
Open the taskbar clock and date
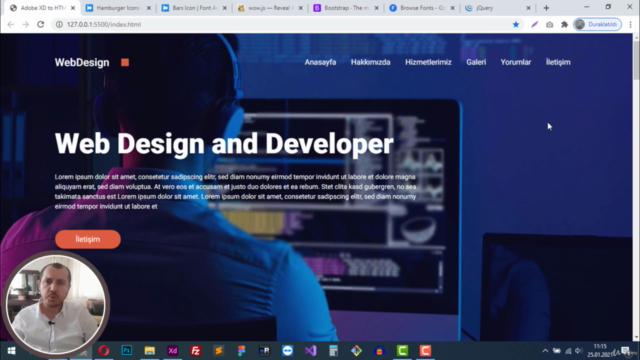tap(600, 351)
